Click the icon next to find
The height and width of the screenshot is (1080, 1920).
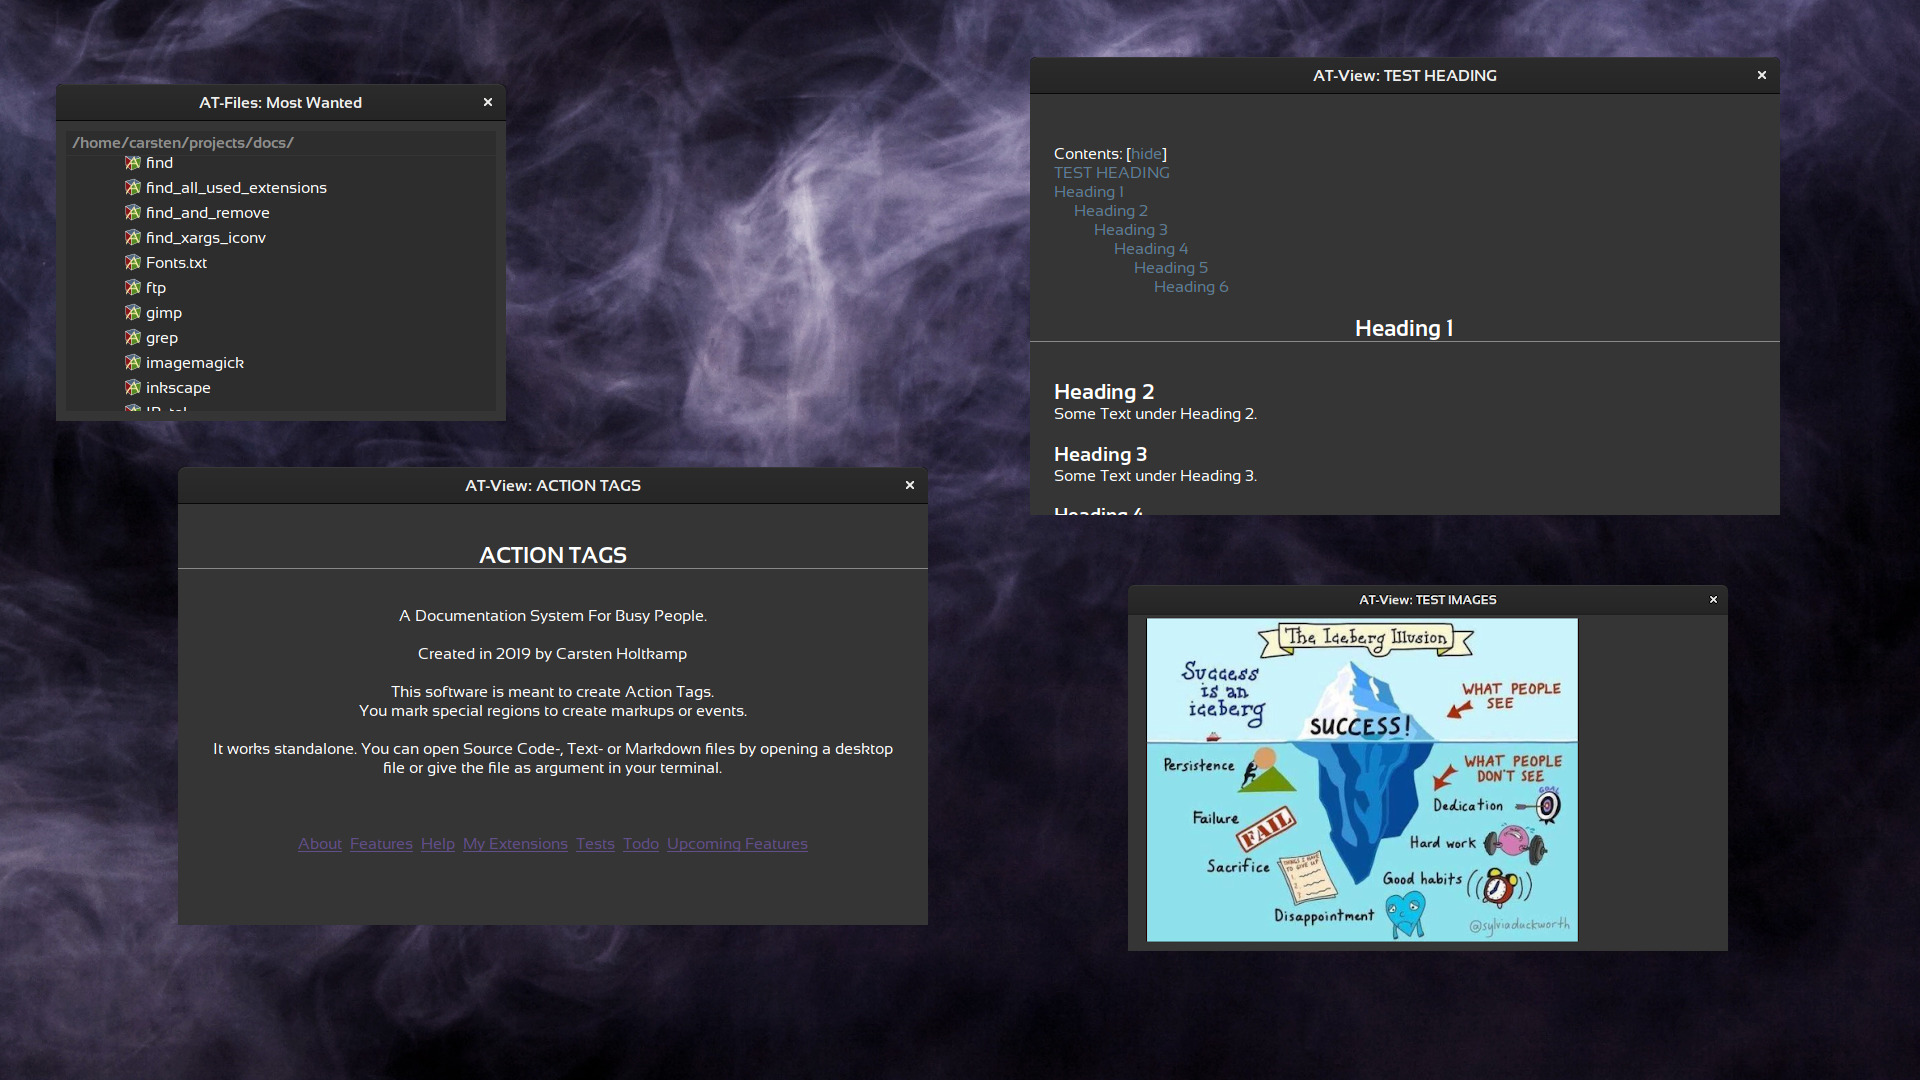pos(132,163)
